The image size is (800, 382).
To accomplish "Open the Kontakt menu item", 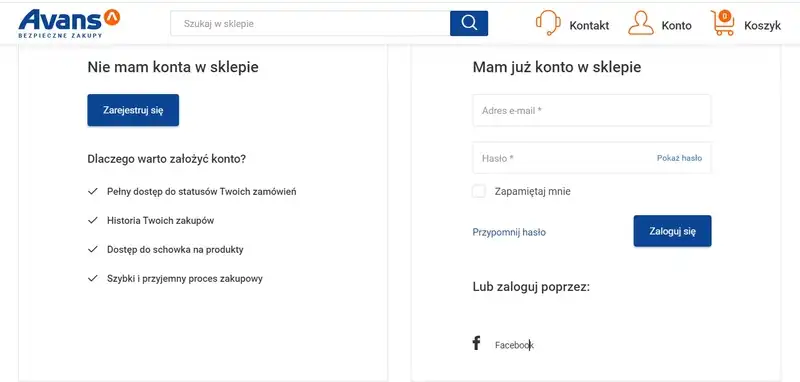I will coord(589,26).
